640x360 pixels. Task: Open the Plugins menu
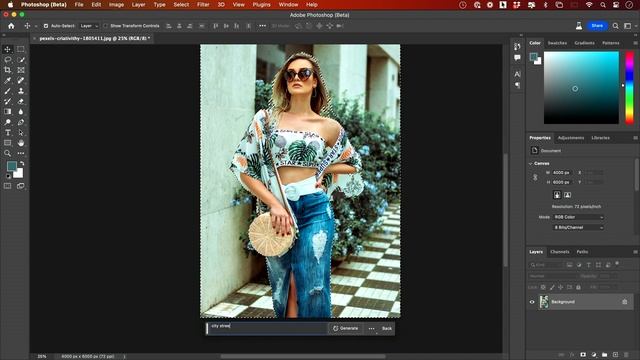[261, 4]
